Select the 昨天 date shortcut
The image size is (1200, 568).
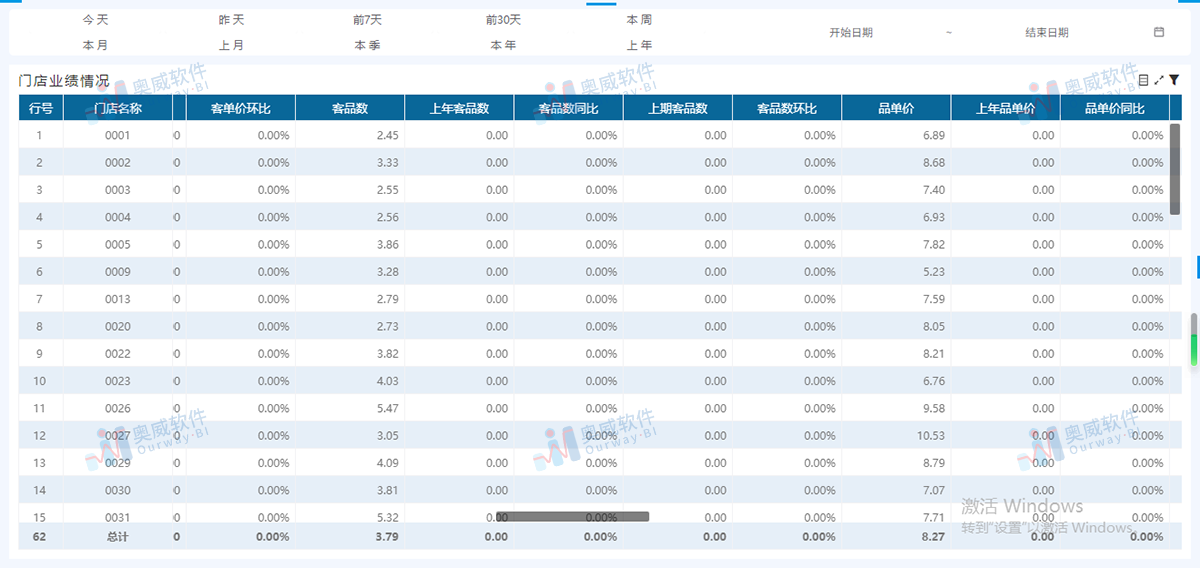(231, 20)
